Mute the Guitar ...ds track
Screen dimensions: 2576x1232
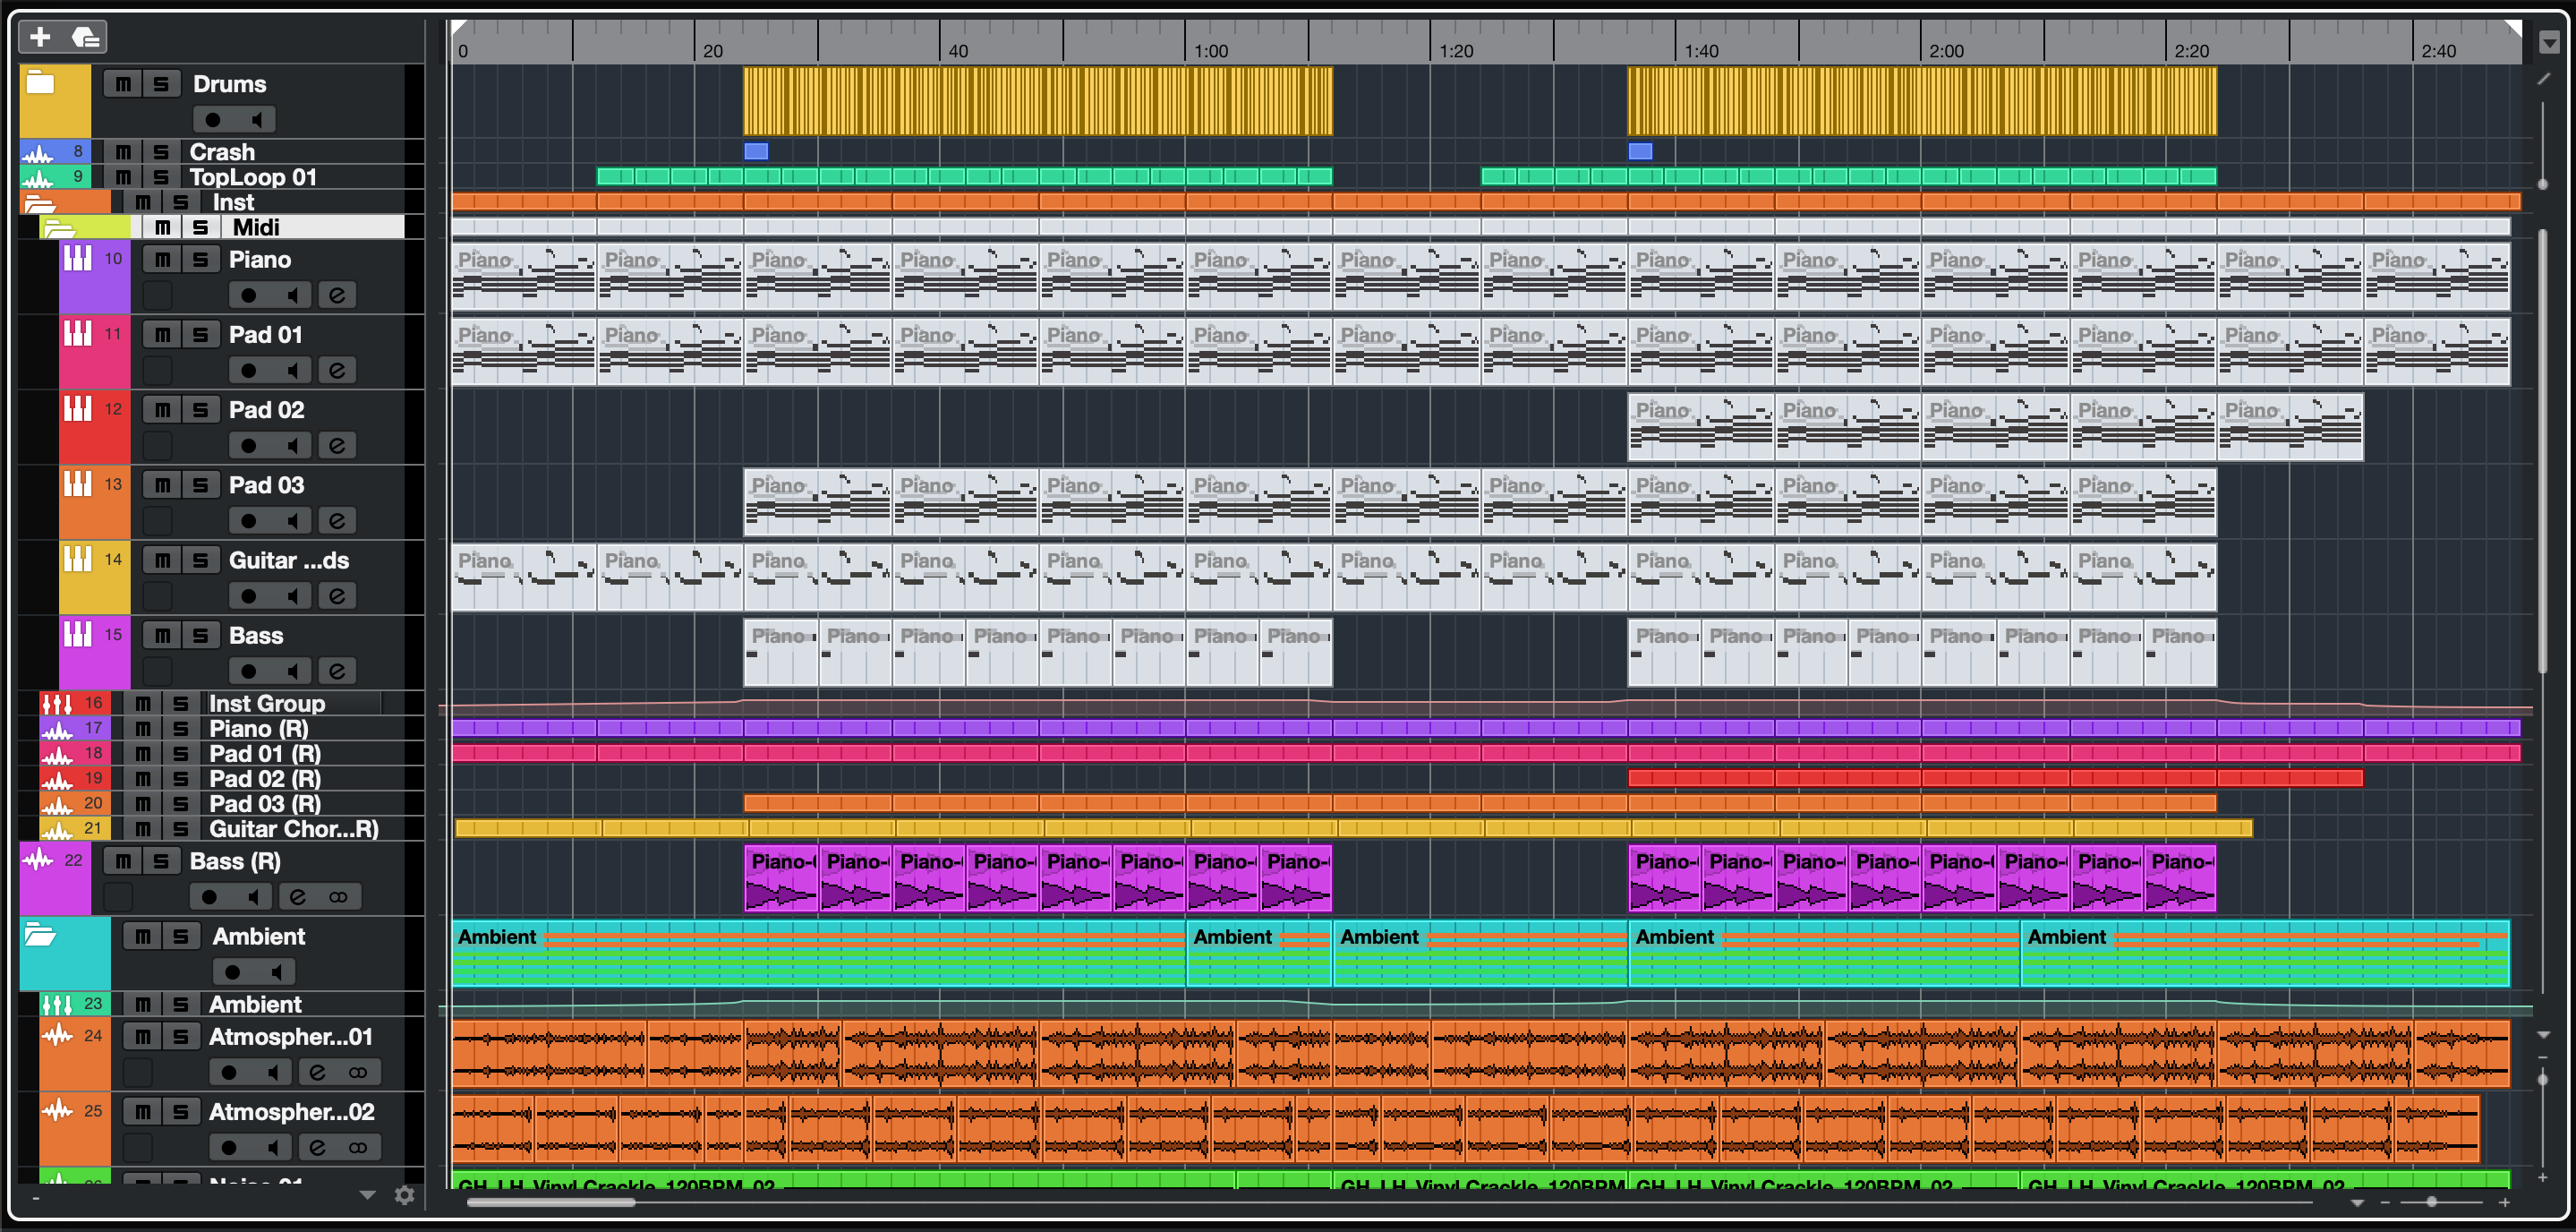click(163, 560)
